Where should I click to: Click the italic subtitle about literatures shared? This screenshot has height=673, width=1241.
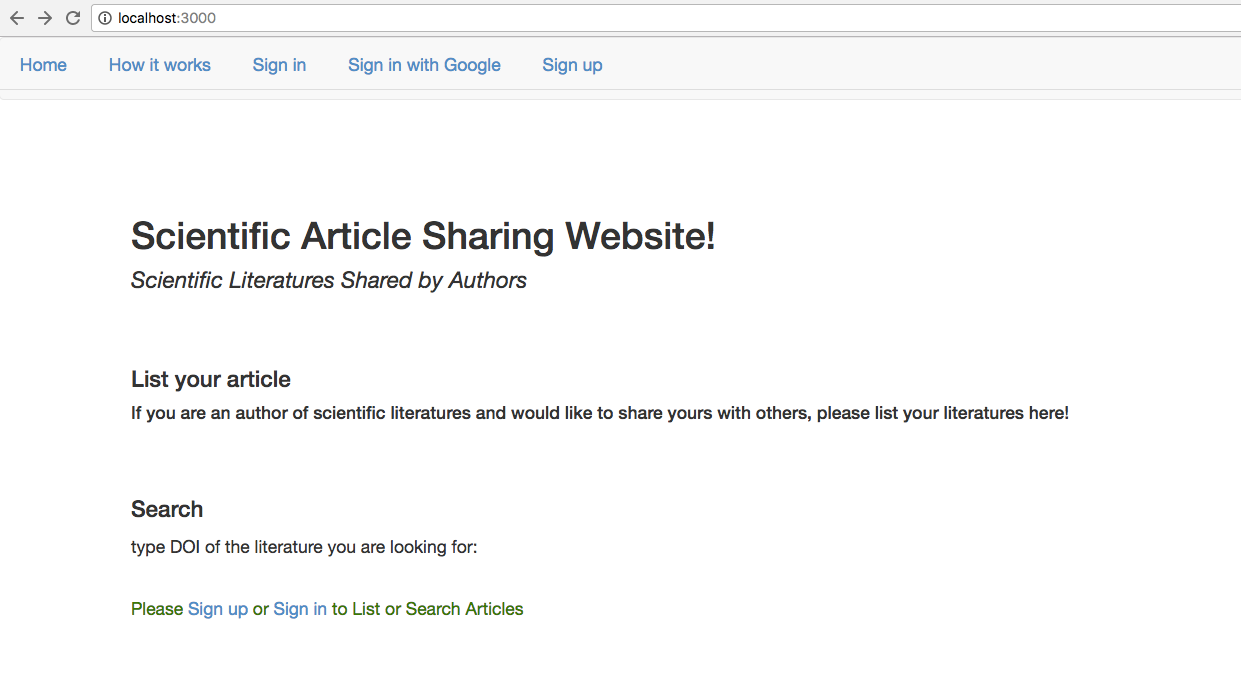point(328,280)
